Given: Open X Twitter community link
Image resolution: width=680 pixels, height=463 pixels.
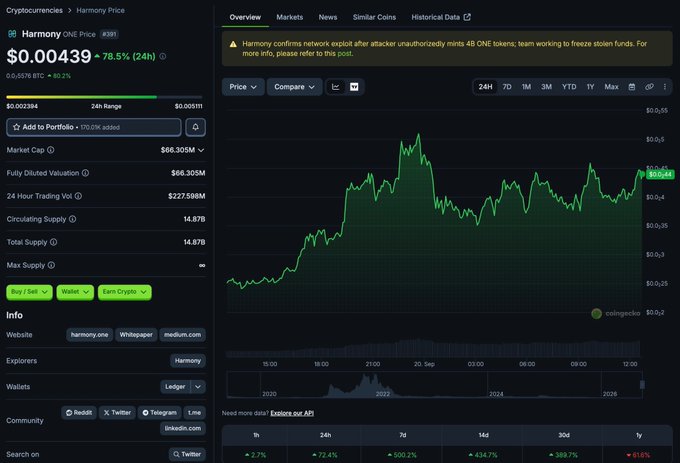Looking at the screenshot, I should click(117, 413).
